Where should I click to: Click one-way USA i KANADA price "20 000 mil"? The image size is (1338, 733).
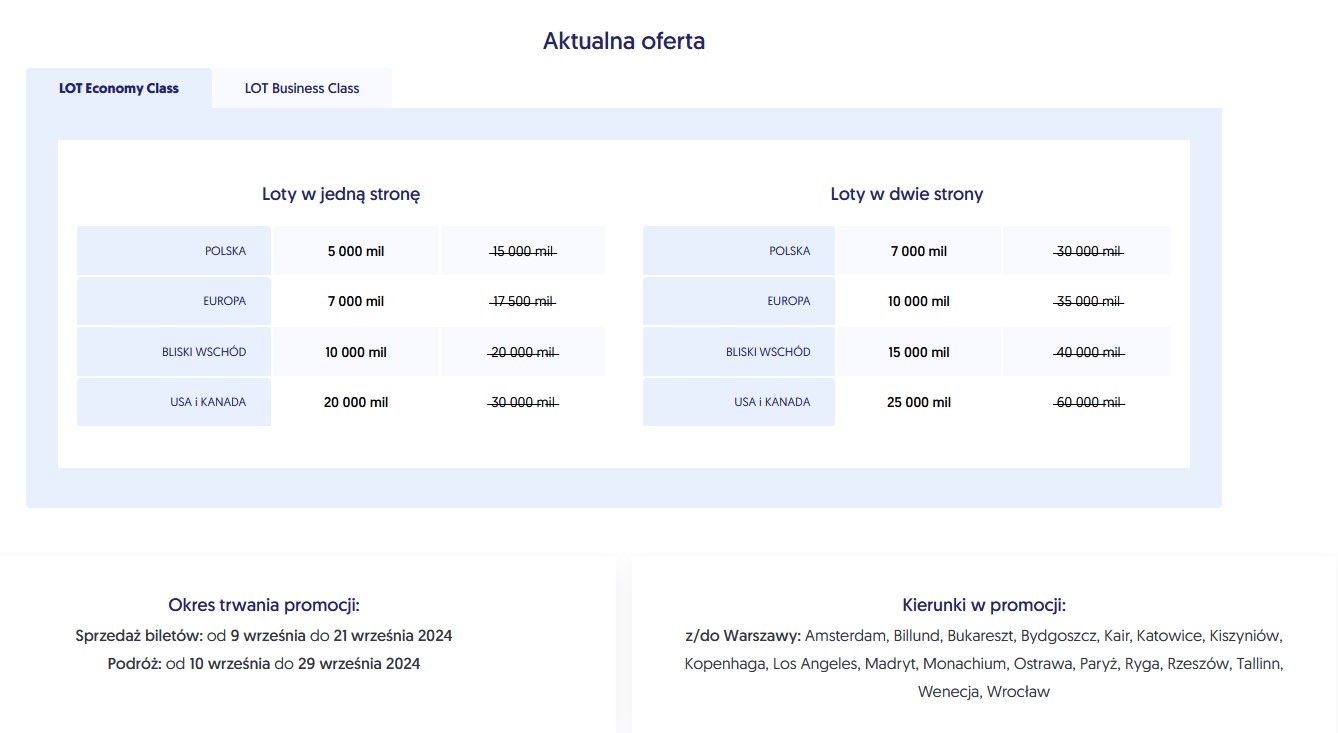tap(356, 402)
